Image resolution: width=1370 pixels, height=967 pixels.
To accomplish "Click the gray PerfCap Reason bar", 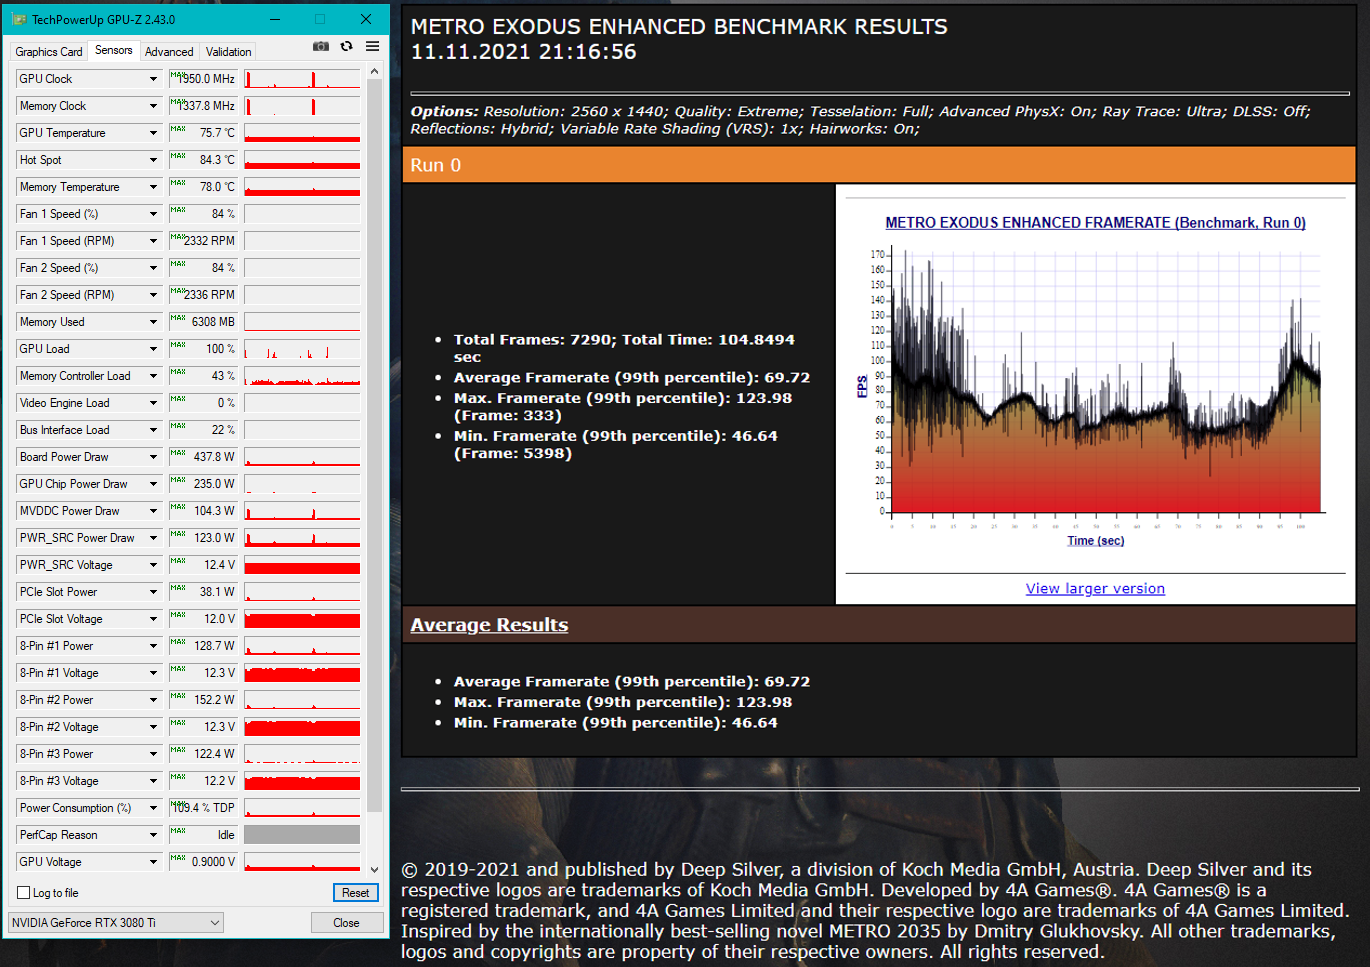I will (x=302, y=835).
